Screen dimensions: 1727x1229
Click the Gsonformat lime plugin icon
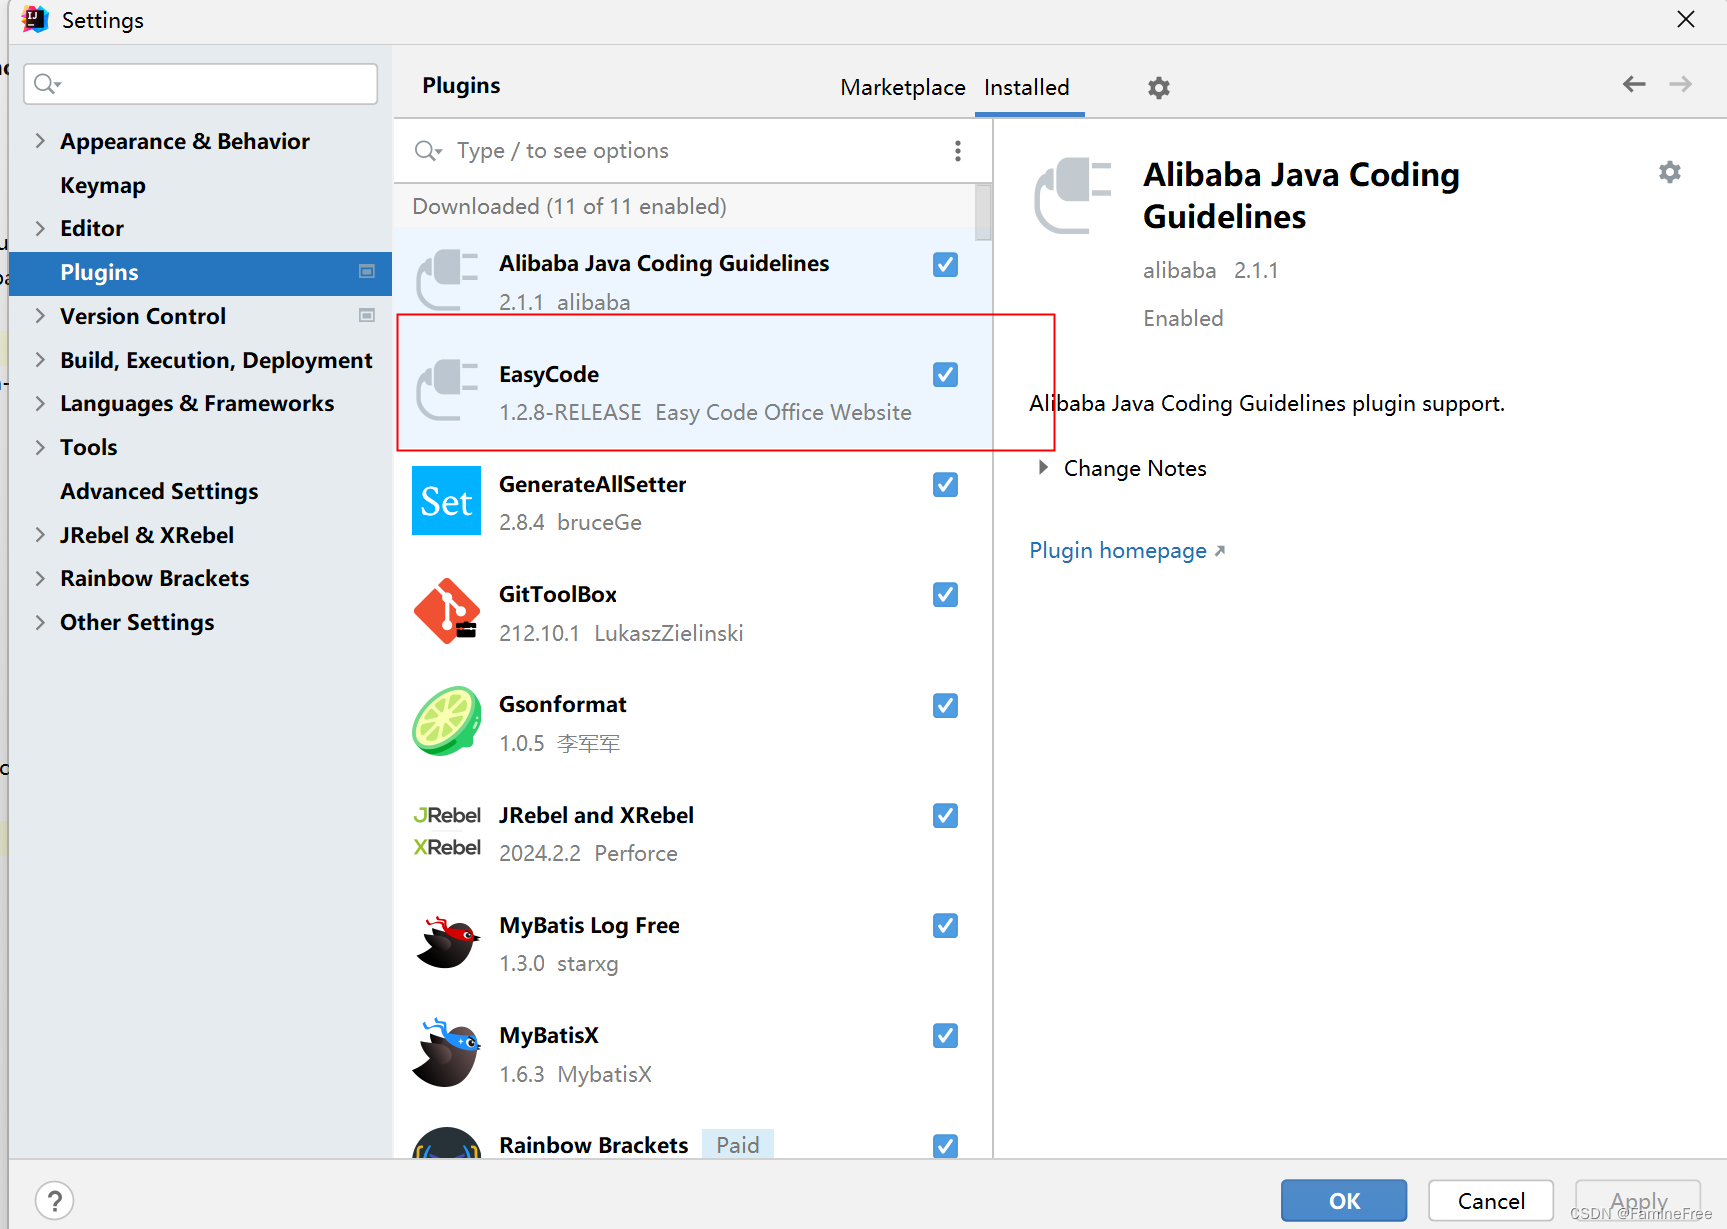[446, 721]
